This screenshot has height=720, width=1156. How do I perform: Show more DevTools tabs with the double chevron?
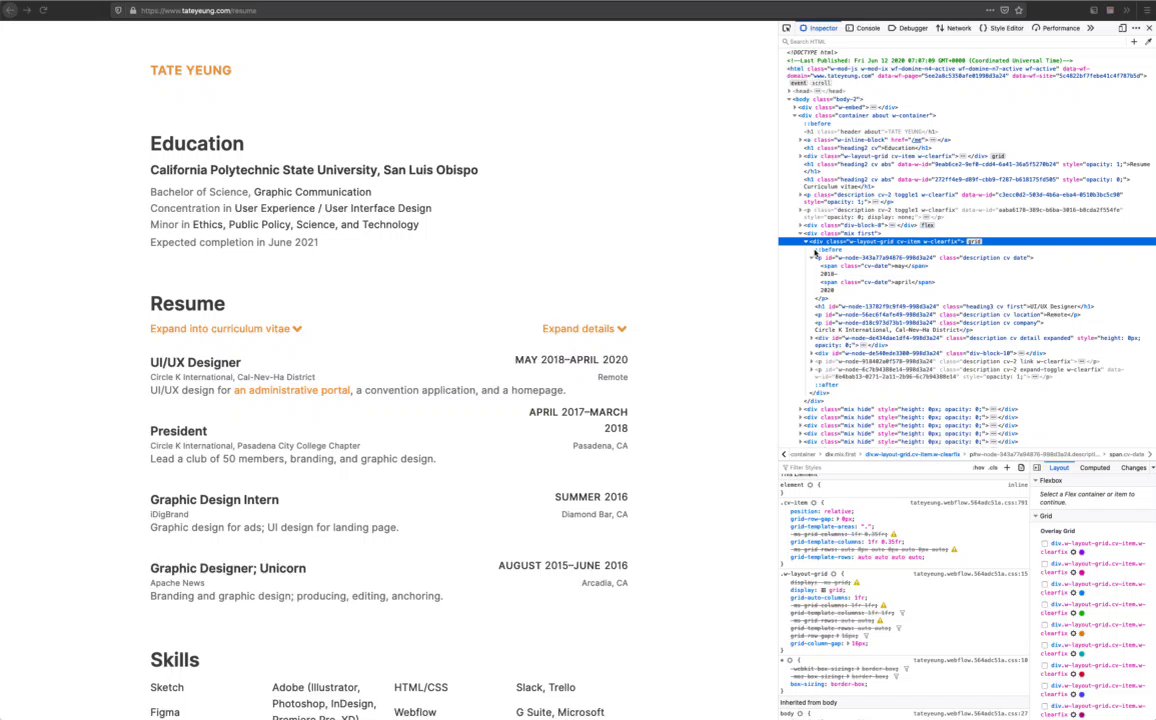[x=1090, y=28]
